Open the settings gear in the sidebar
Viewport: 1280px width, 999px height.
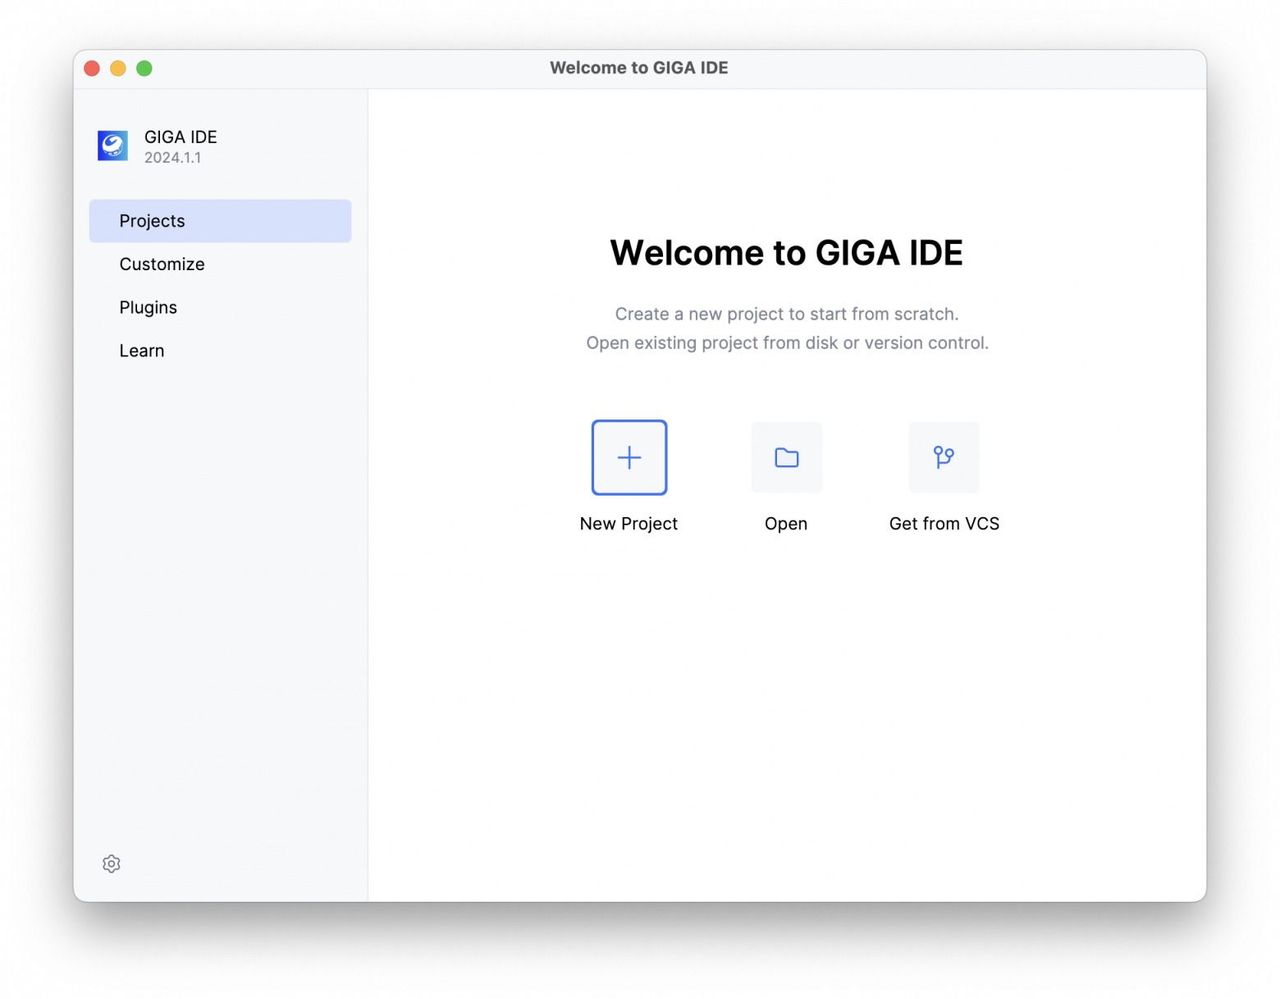click(x=112, y=864)
